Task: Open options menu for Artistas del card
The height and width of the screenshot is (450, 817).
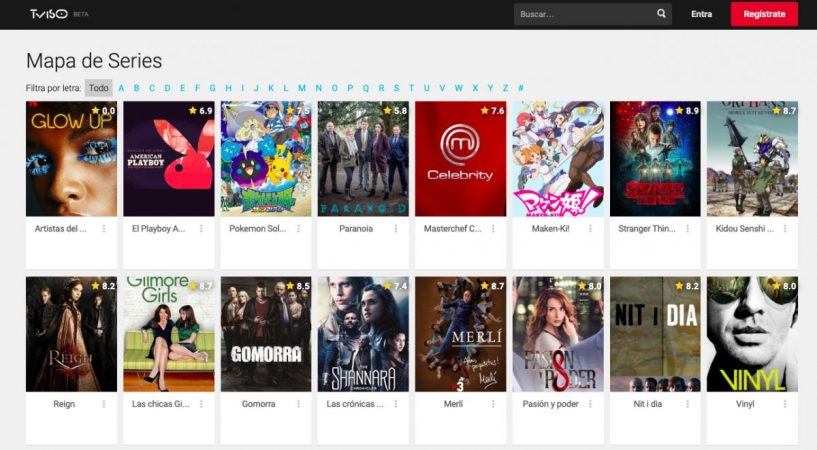Action: [x=104, y=229]
